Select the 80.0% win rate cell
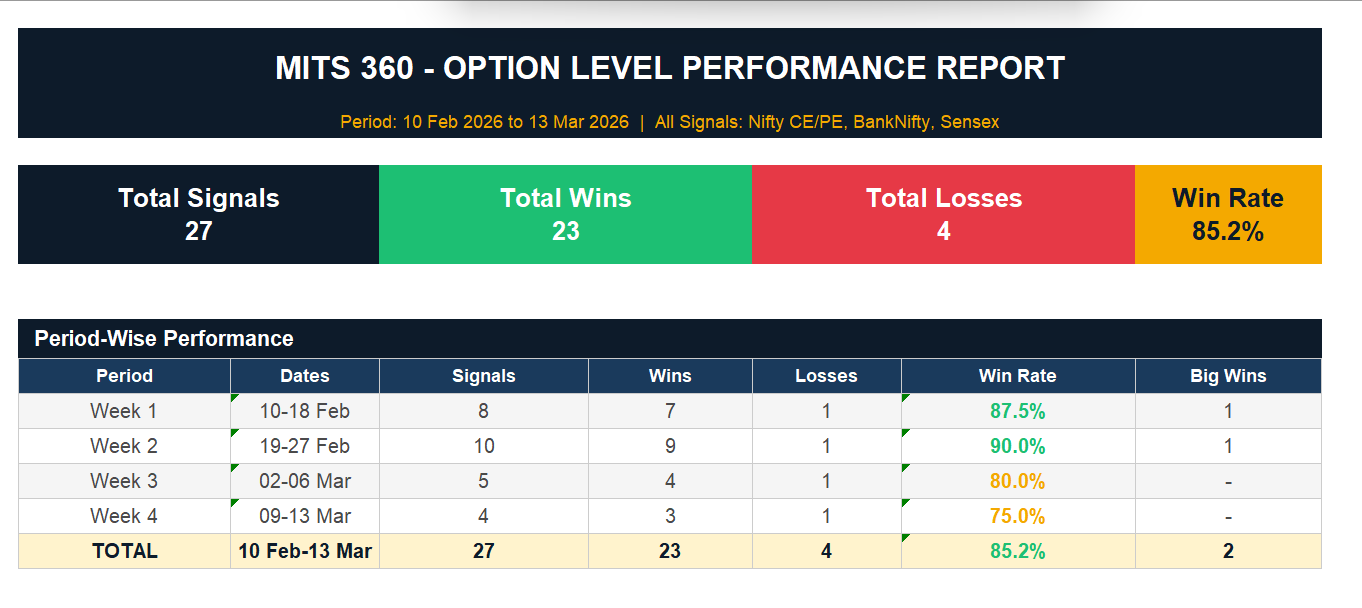Image resolution: width=1362 pixels, height=608 pixels. [1017, 481]
